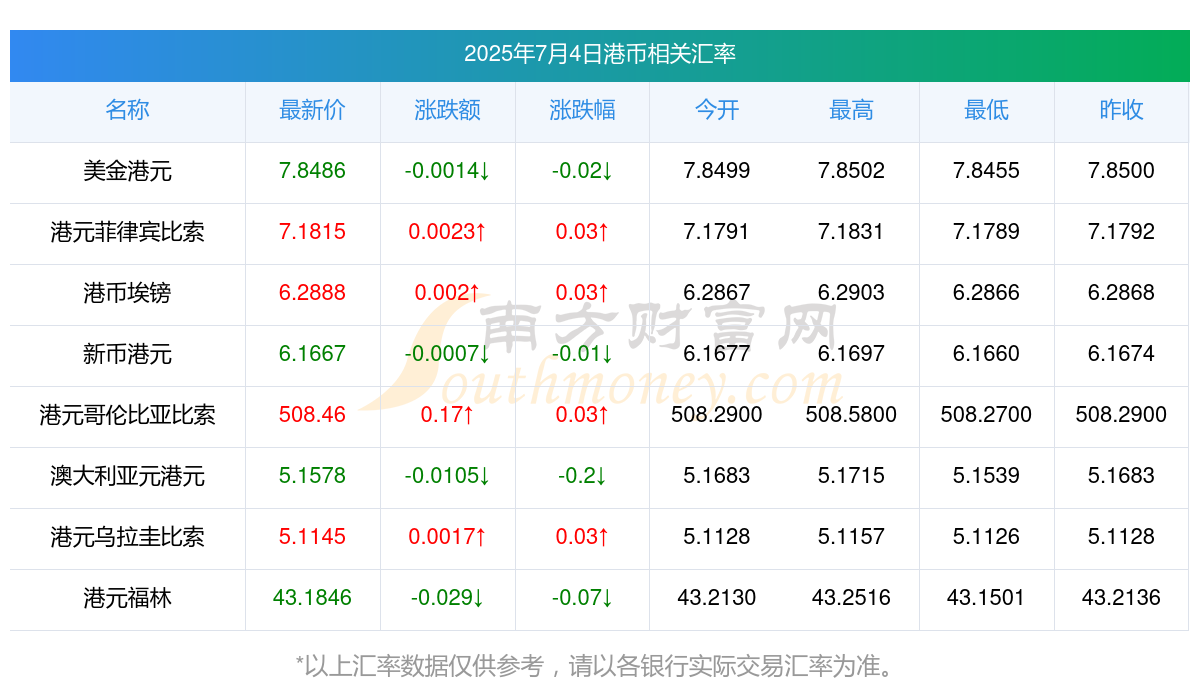Click previous close 6.2868
Viewport: 1200px width, 698px height.
tap(1121, 293)
